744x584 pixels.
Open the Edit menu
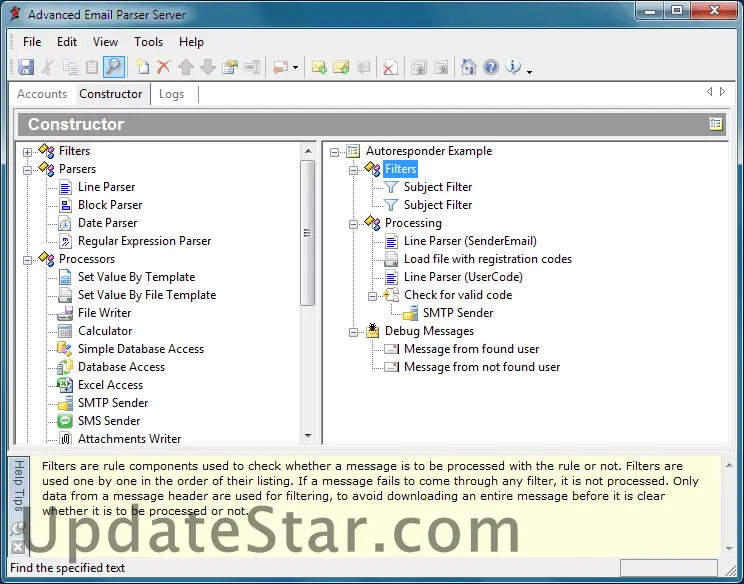[67, 42]
